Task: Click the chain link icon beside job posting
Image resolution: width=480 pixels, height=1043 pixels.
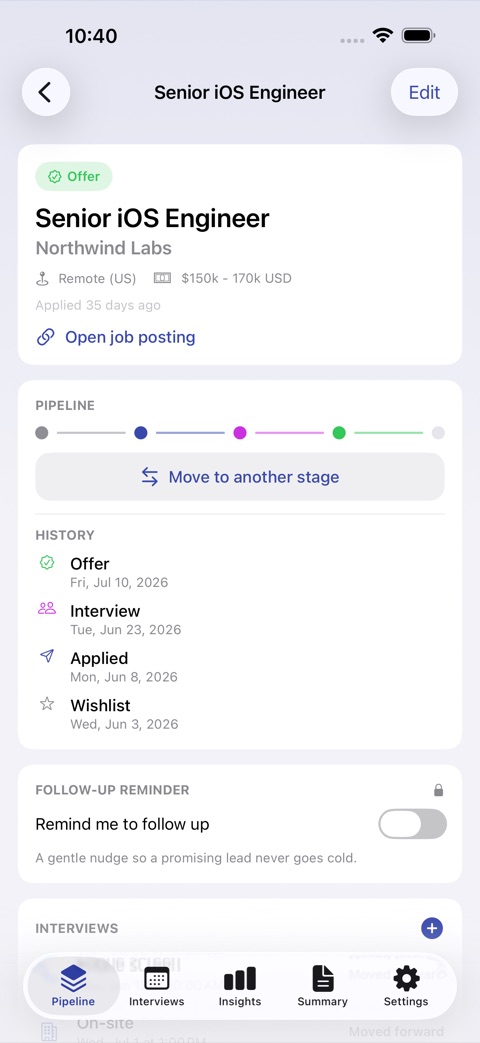Action: (45, 337)
